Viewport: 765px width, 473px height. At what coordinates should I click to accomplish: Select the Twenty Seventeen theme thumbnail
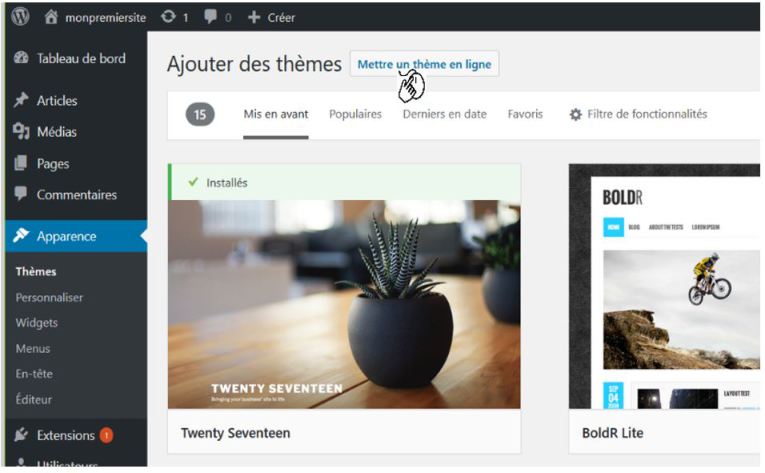click(x=344, y=304)
